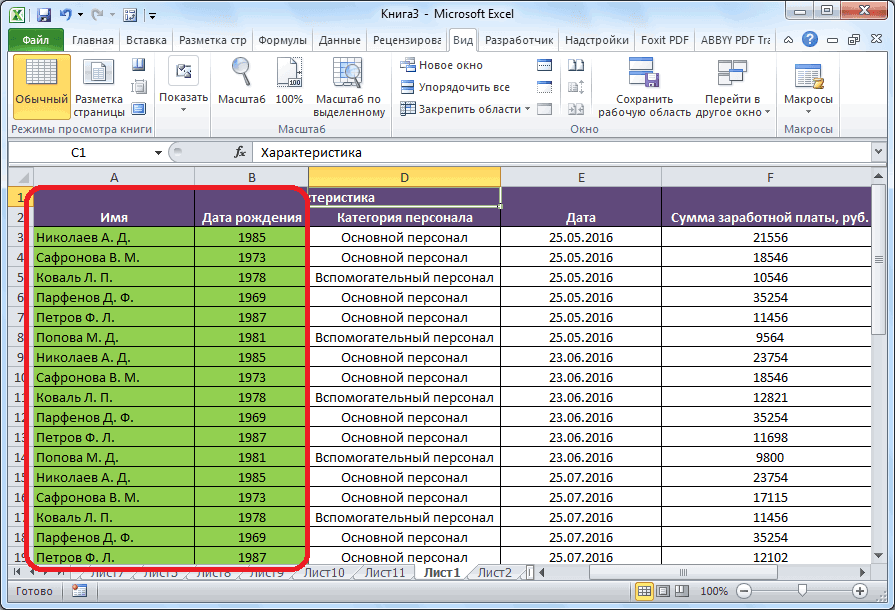Click Save icon in quick access toolbar
Viewport: 895px width, 610px height.
pyautogui.click(x=44, y=16)
